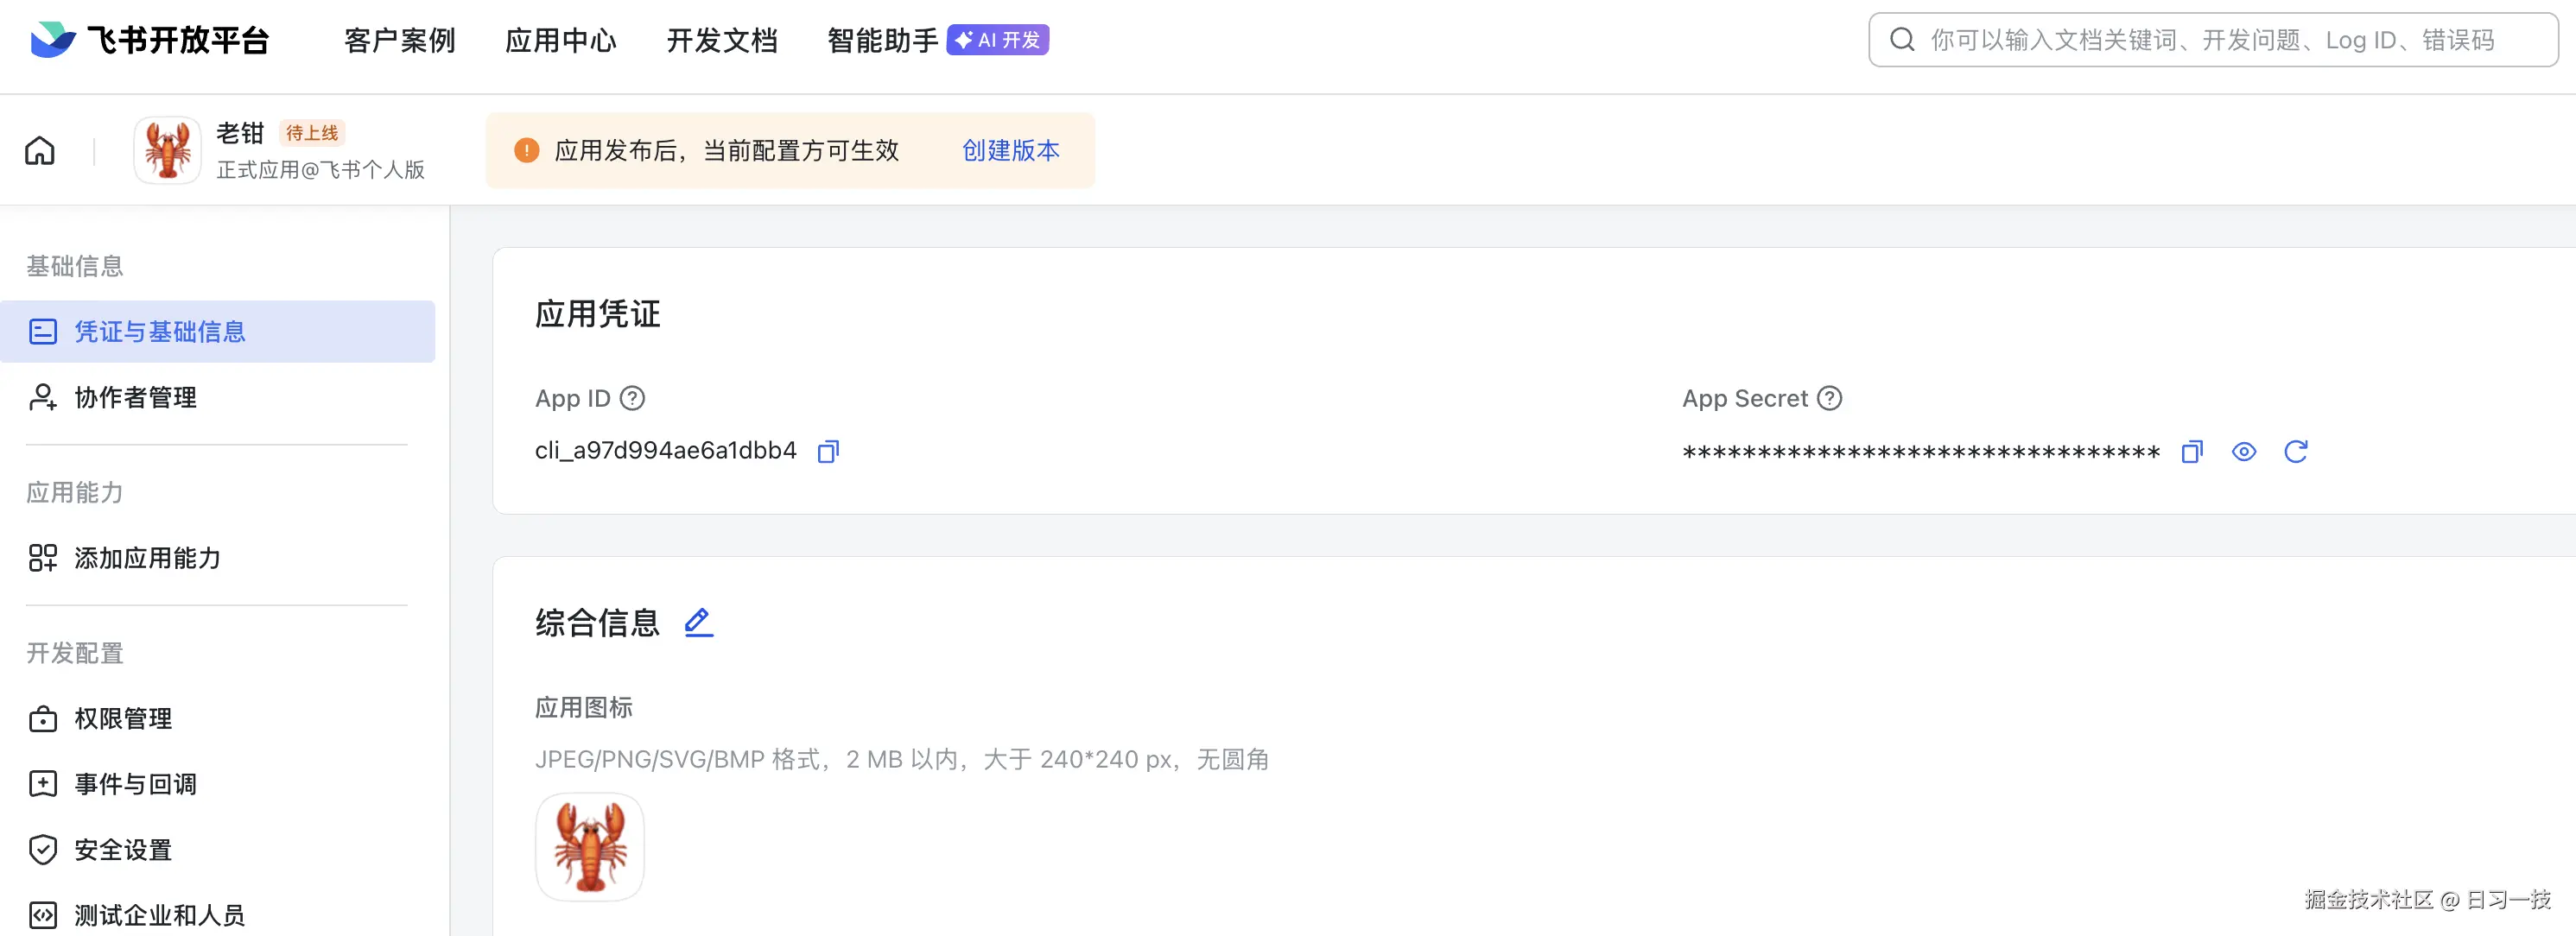Open 应用中心 in top navigation
2576x936 pixels.
tap(561, 40)
